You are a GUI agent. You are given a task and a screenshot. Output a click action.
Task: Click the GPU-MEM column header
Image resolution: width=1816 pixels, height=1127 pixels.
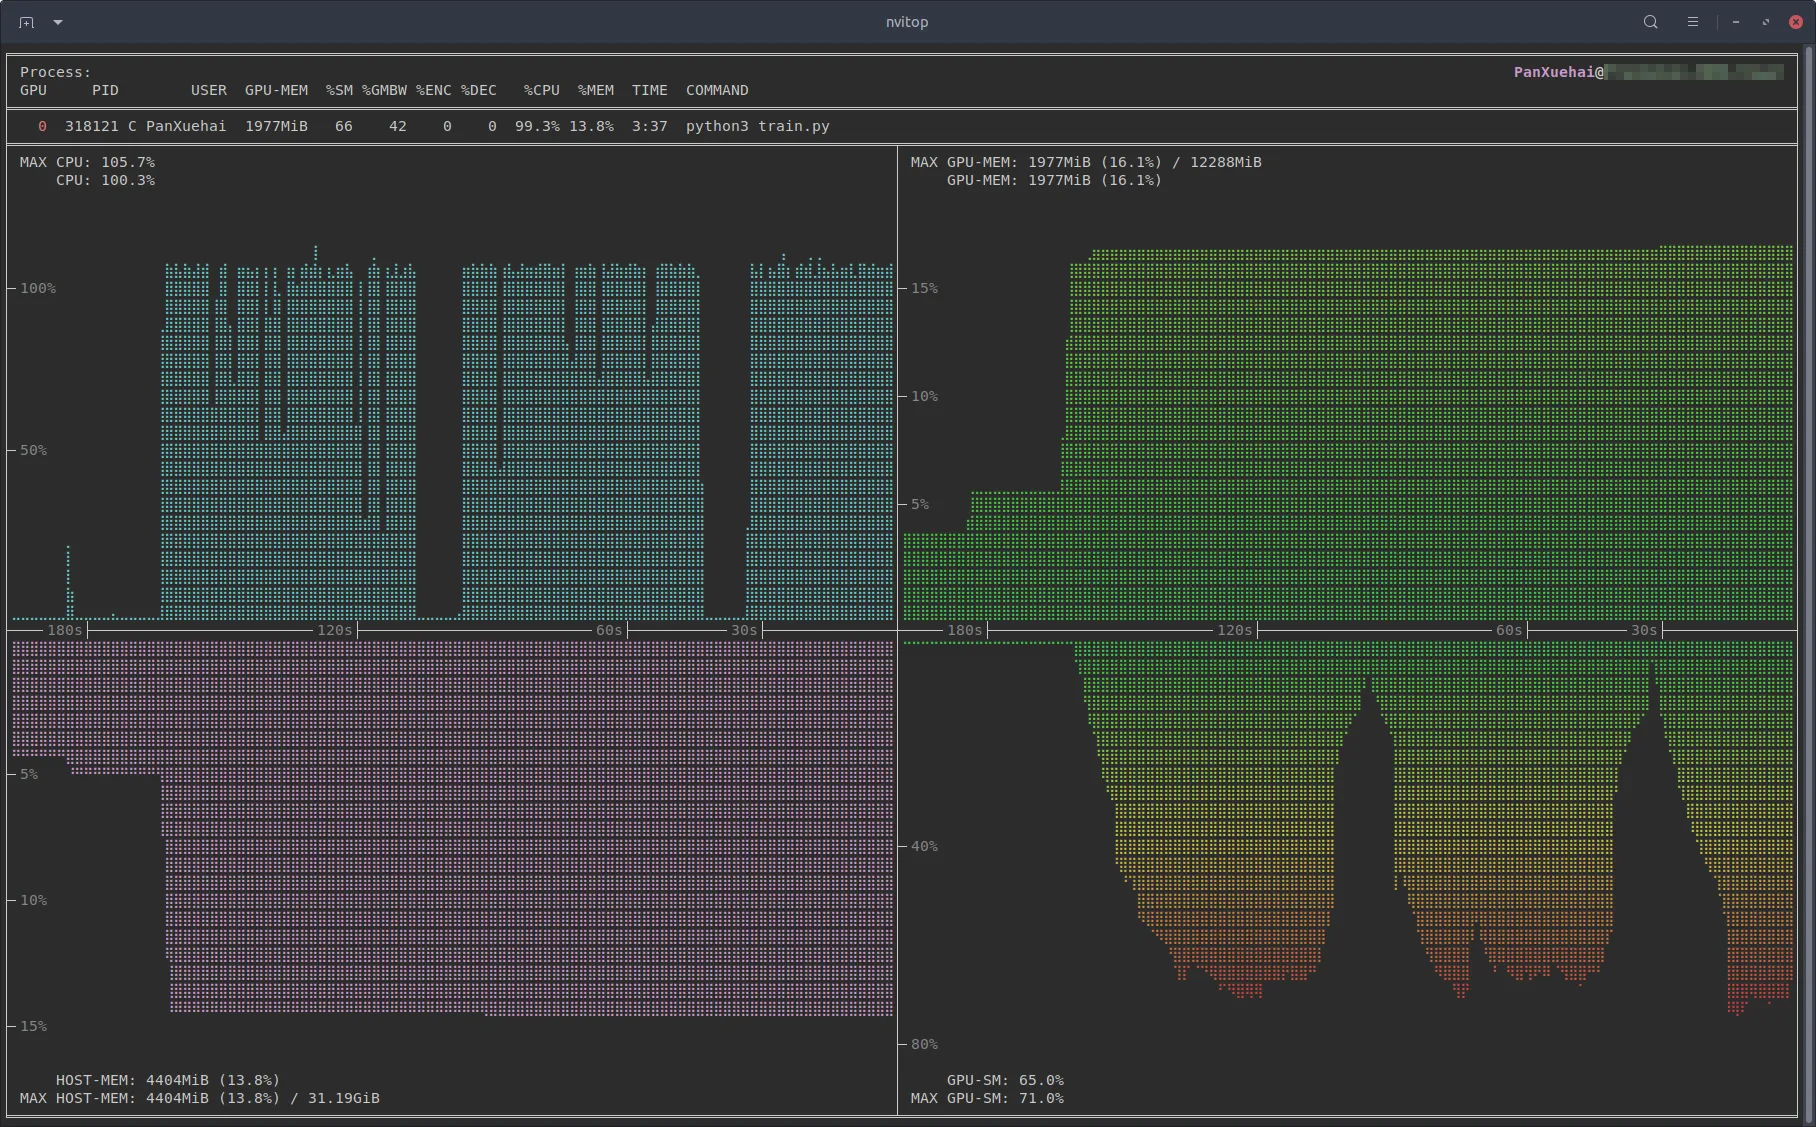276,90
